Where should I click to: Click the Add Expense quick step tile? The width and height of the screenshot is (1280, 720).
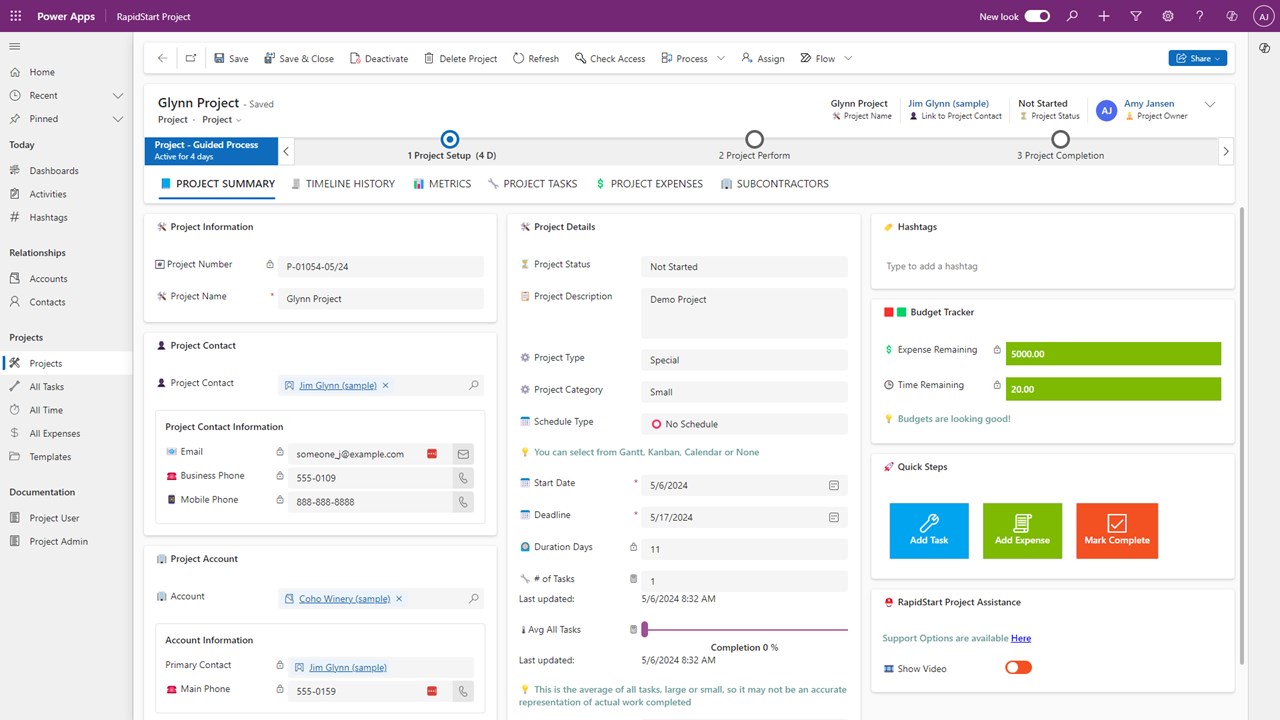[1022, 530]
